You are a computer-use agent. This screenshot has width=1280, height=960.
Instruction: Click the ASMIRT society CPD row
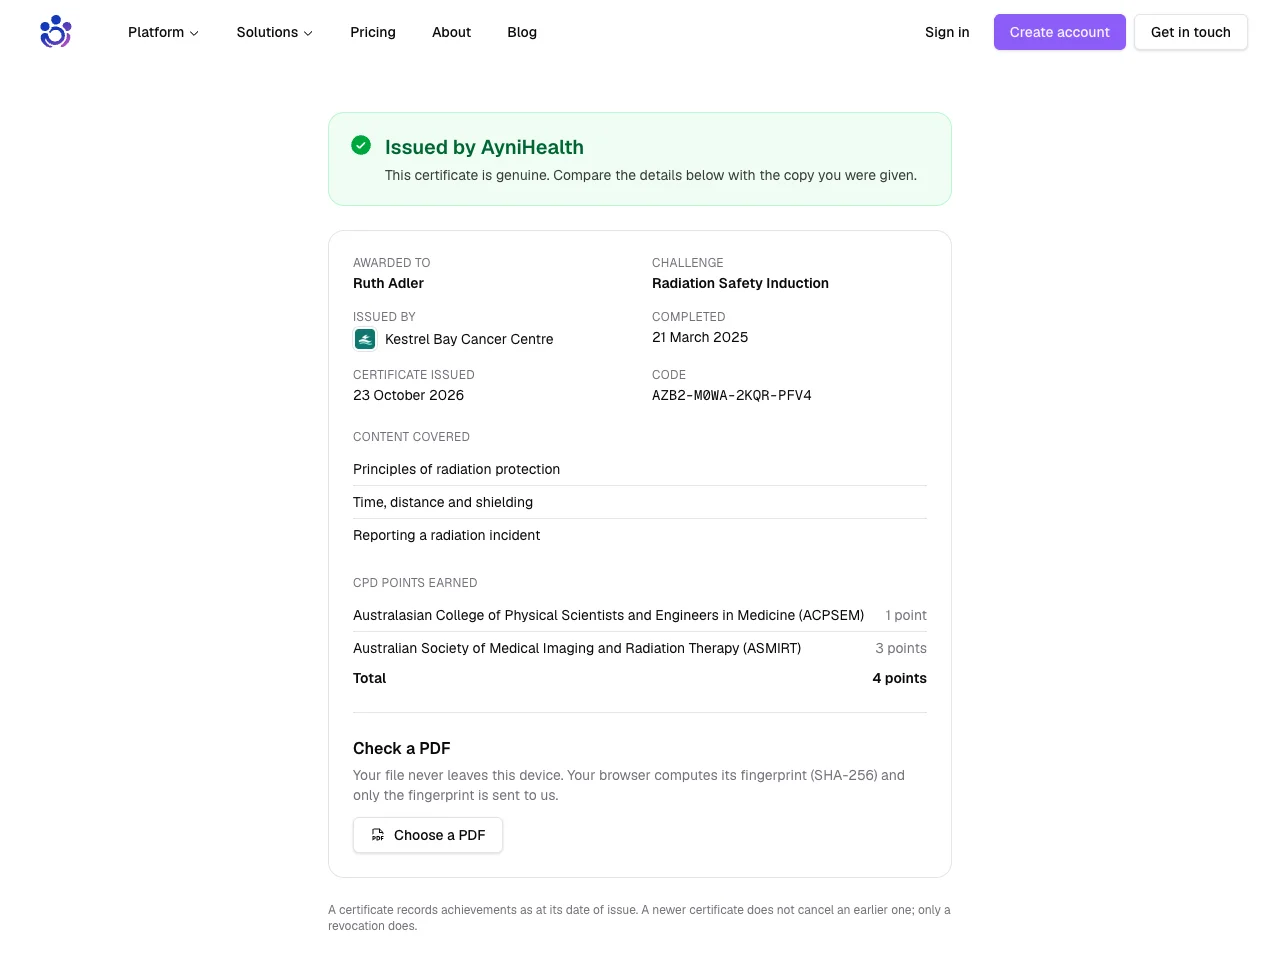(640, 648)
